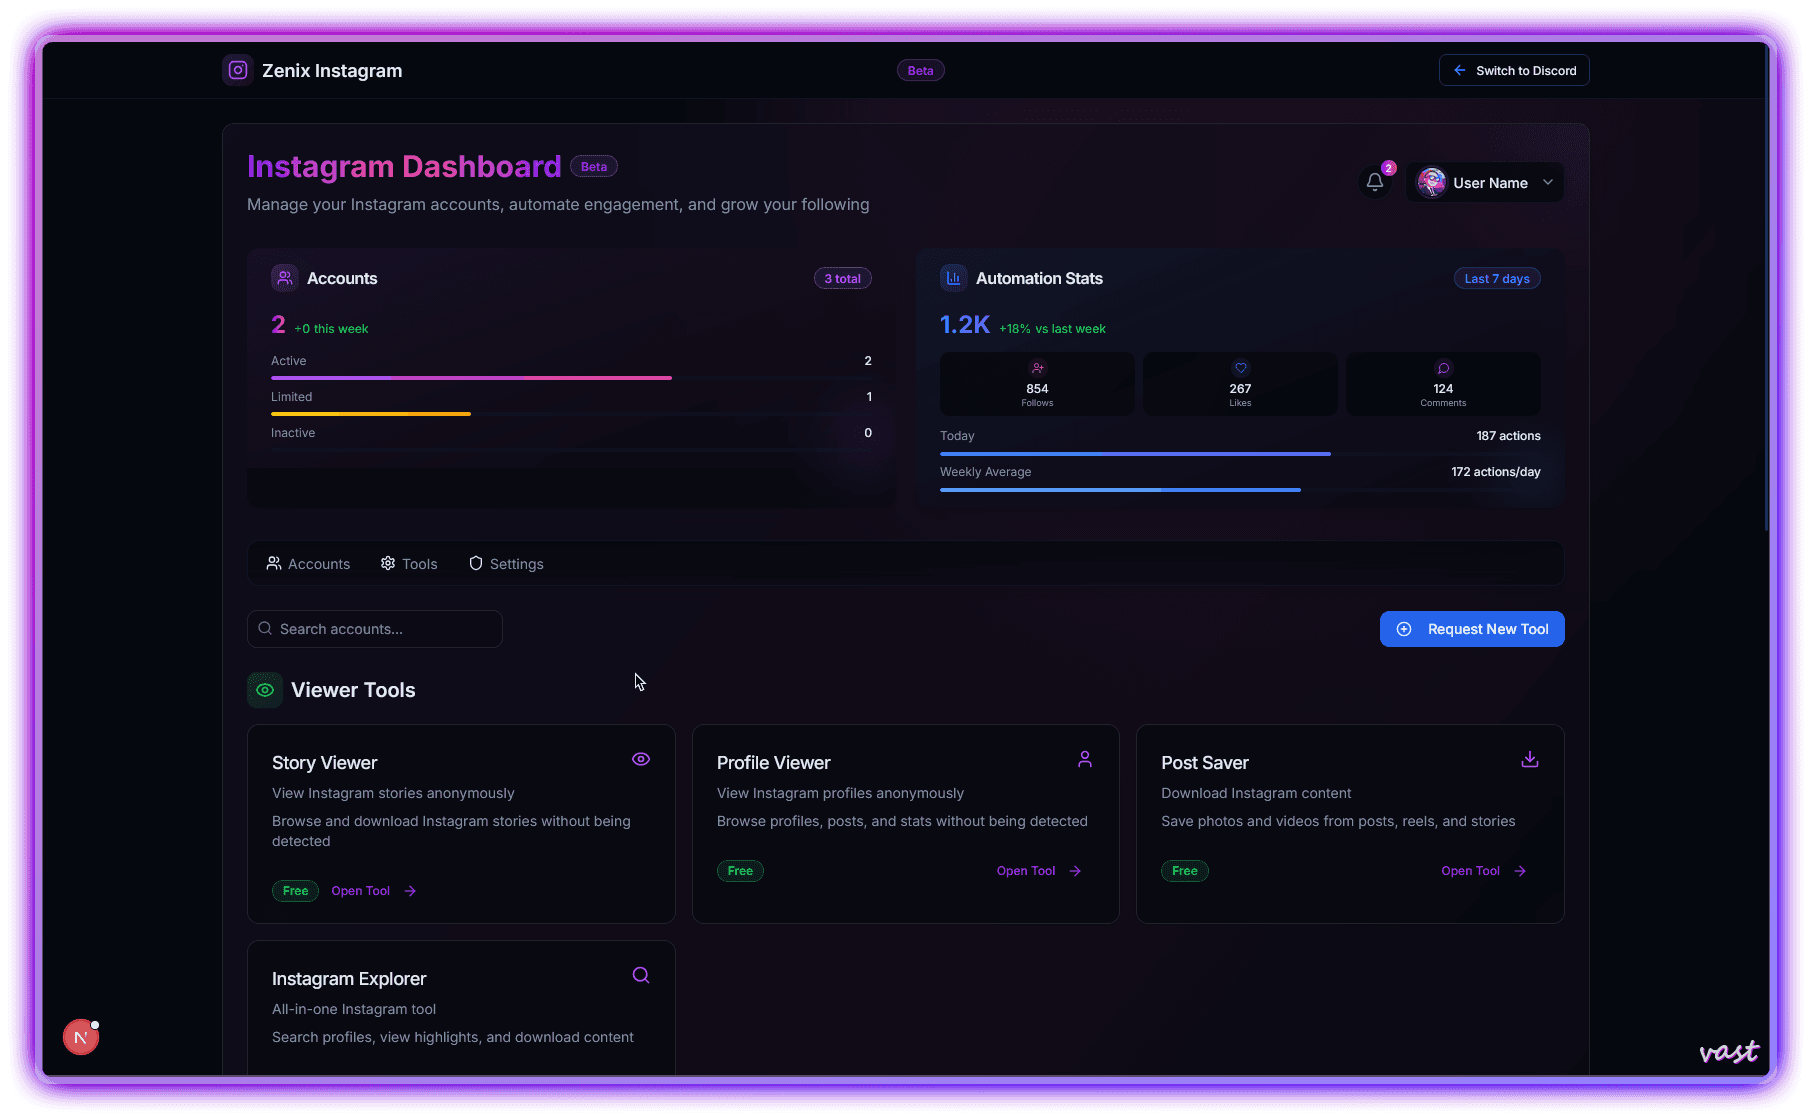Screen dimensions: 1812x1119
Task: Click the Story Viewer eye icon
Action: [641, 759]
